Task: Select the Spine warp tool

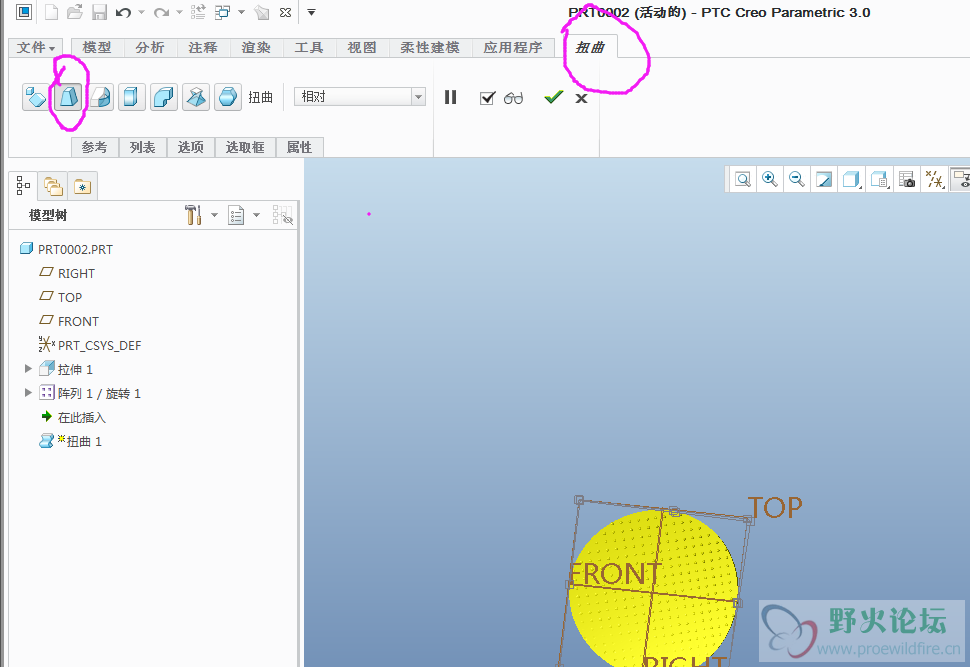Action: pyautogui.click(x=100, y=97)
